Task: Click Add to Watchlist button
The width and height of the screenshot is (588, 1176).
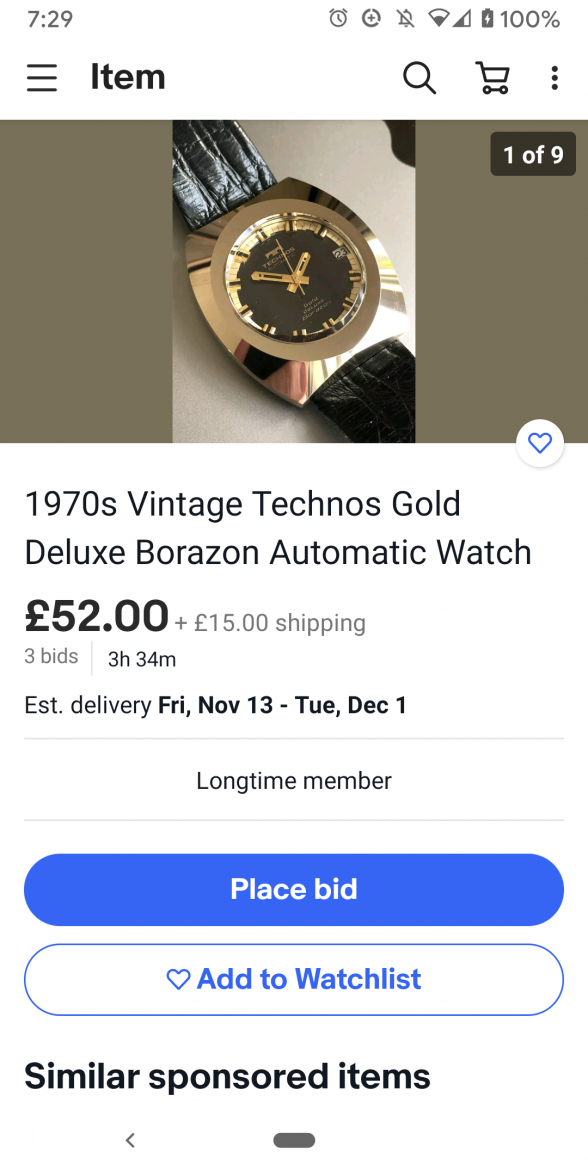Action: tap(294, 980)
